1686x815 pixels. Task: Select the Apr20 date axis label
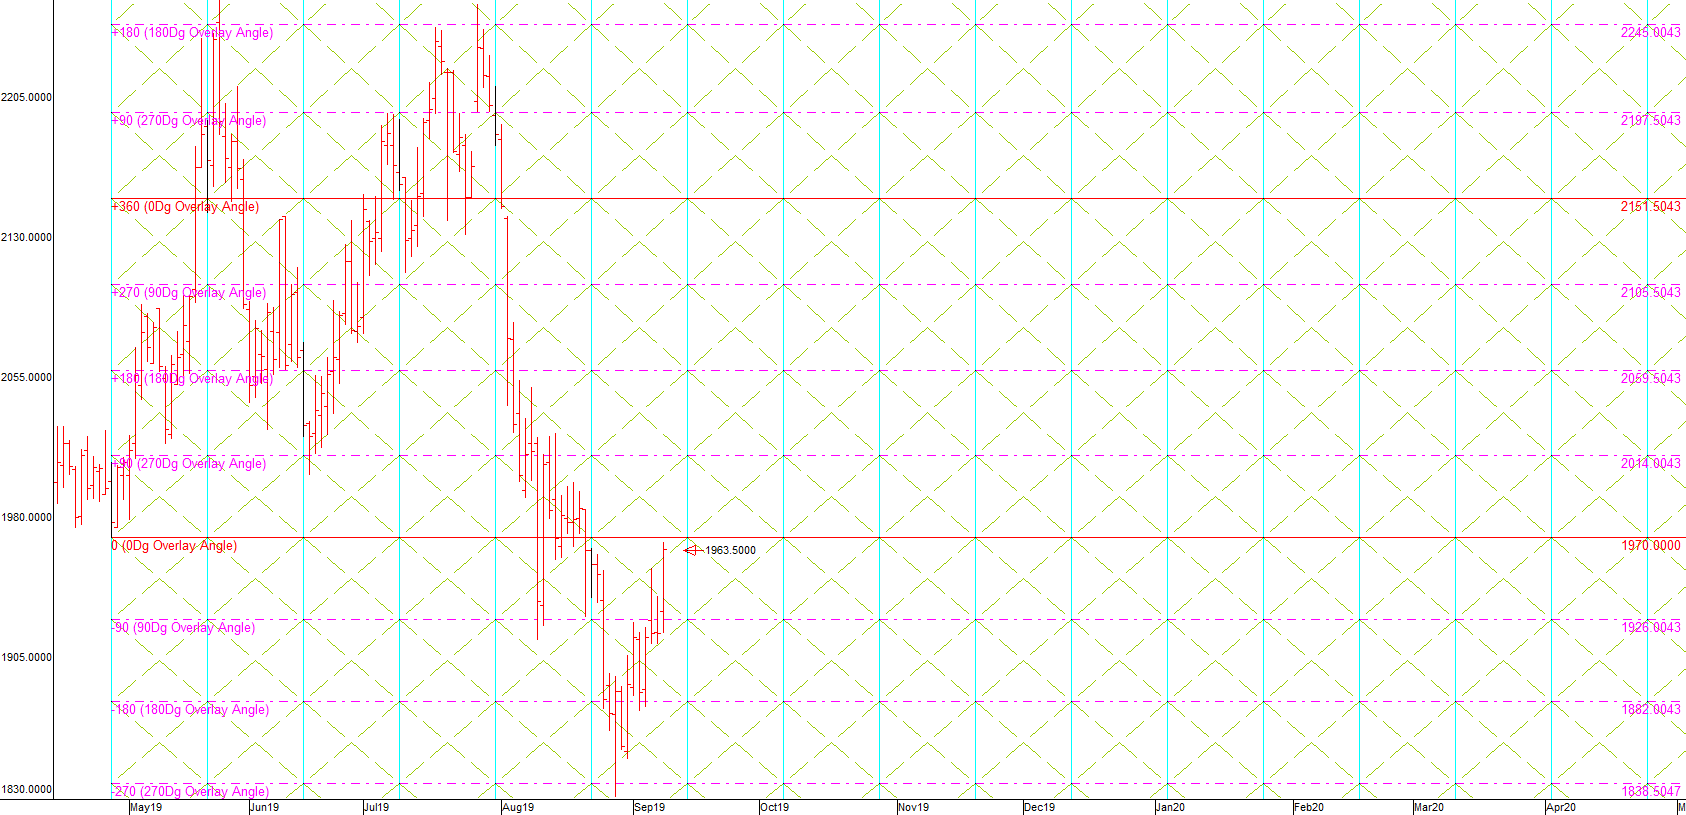[x=1561, y=808]
